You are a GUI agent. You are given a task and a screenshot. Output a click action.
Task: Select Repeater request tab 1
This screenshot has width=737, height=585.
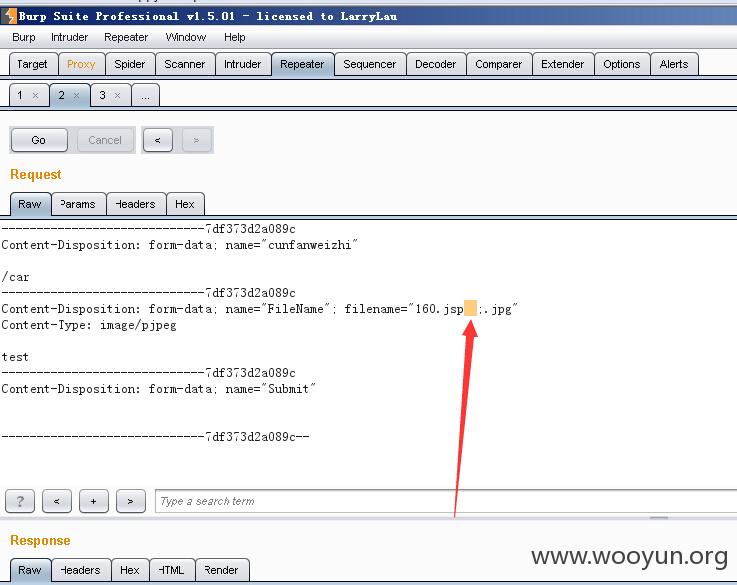click(20, 95)
